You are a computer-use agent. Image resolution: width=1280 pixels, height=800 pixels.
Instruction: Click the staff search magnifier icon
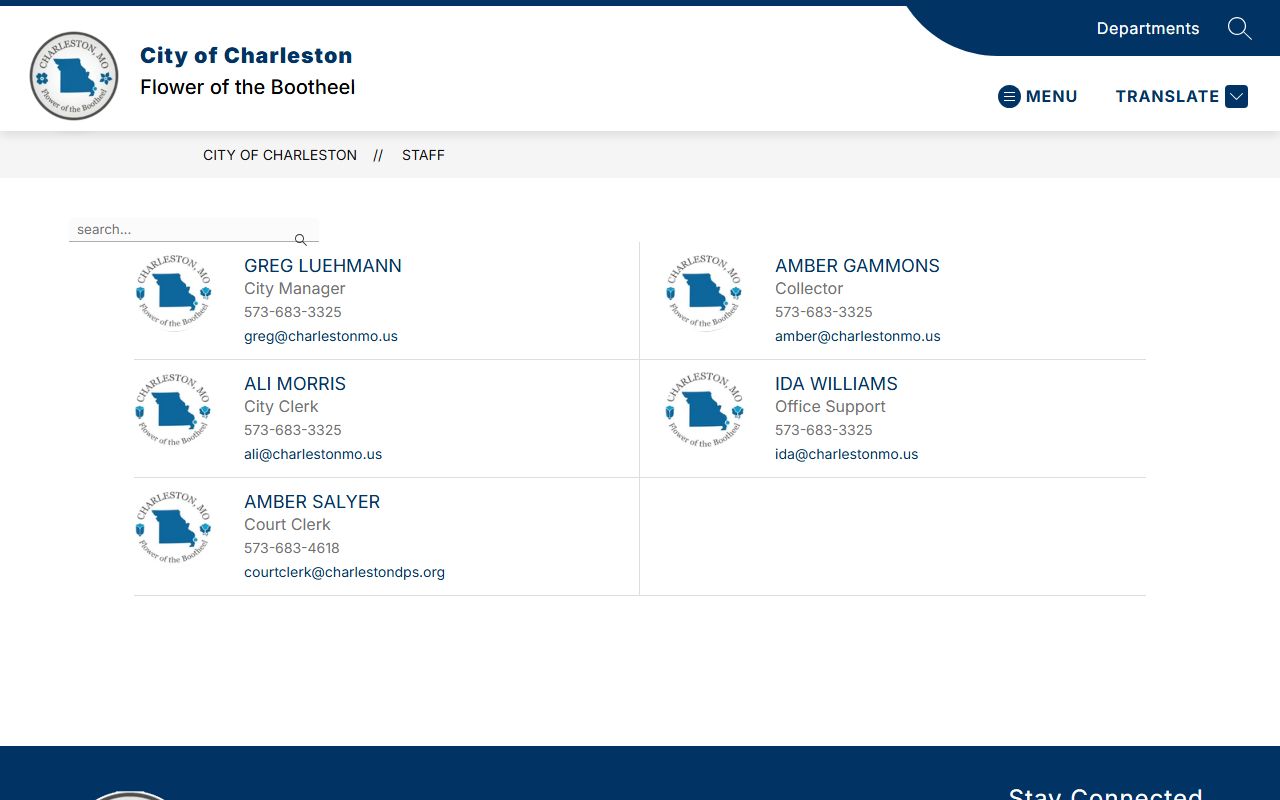pos(300,239)
